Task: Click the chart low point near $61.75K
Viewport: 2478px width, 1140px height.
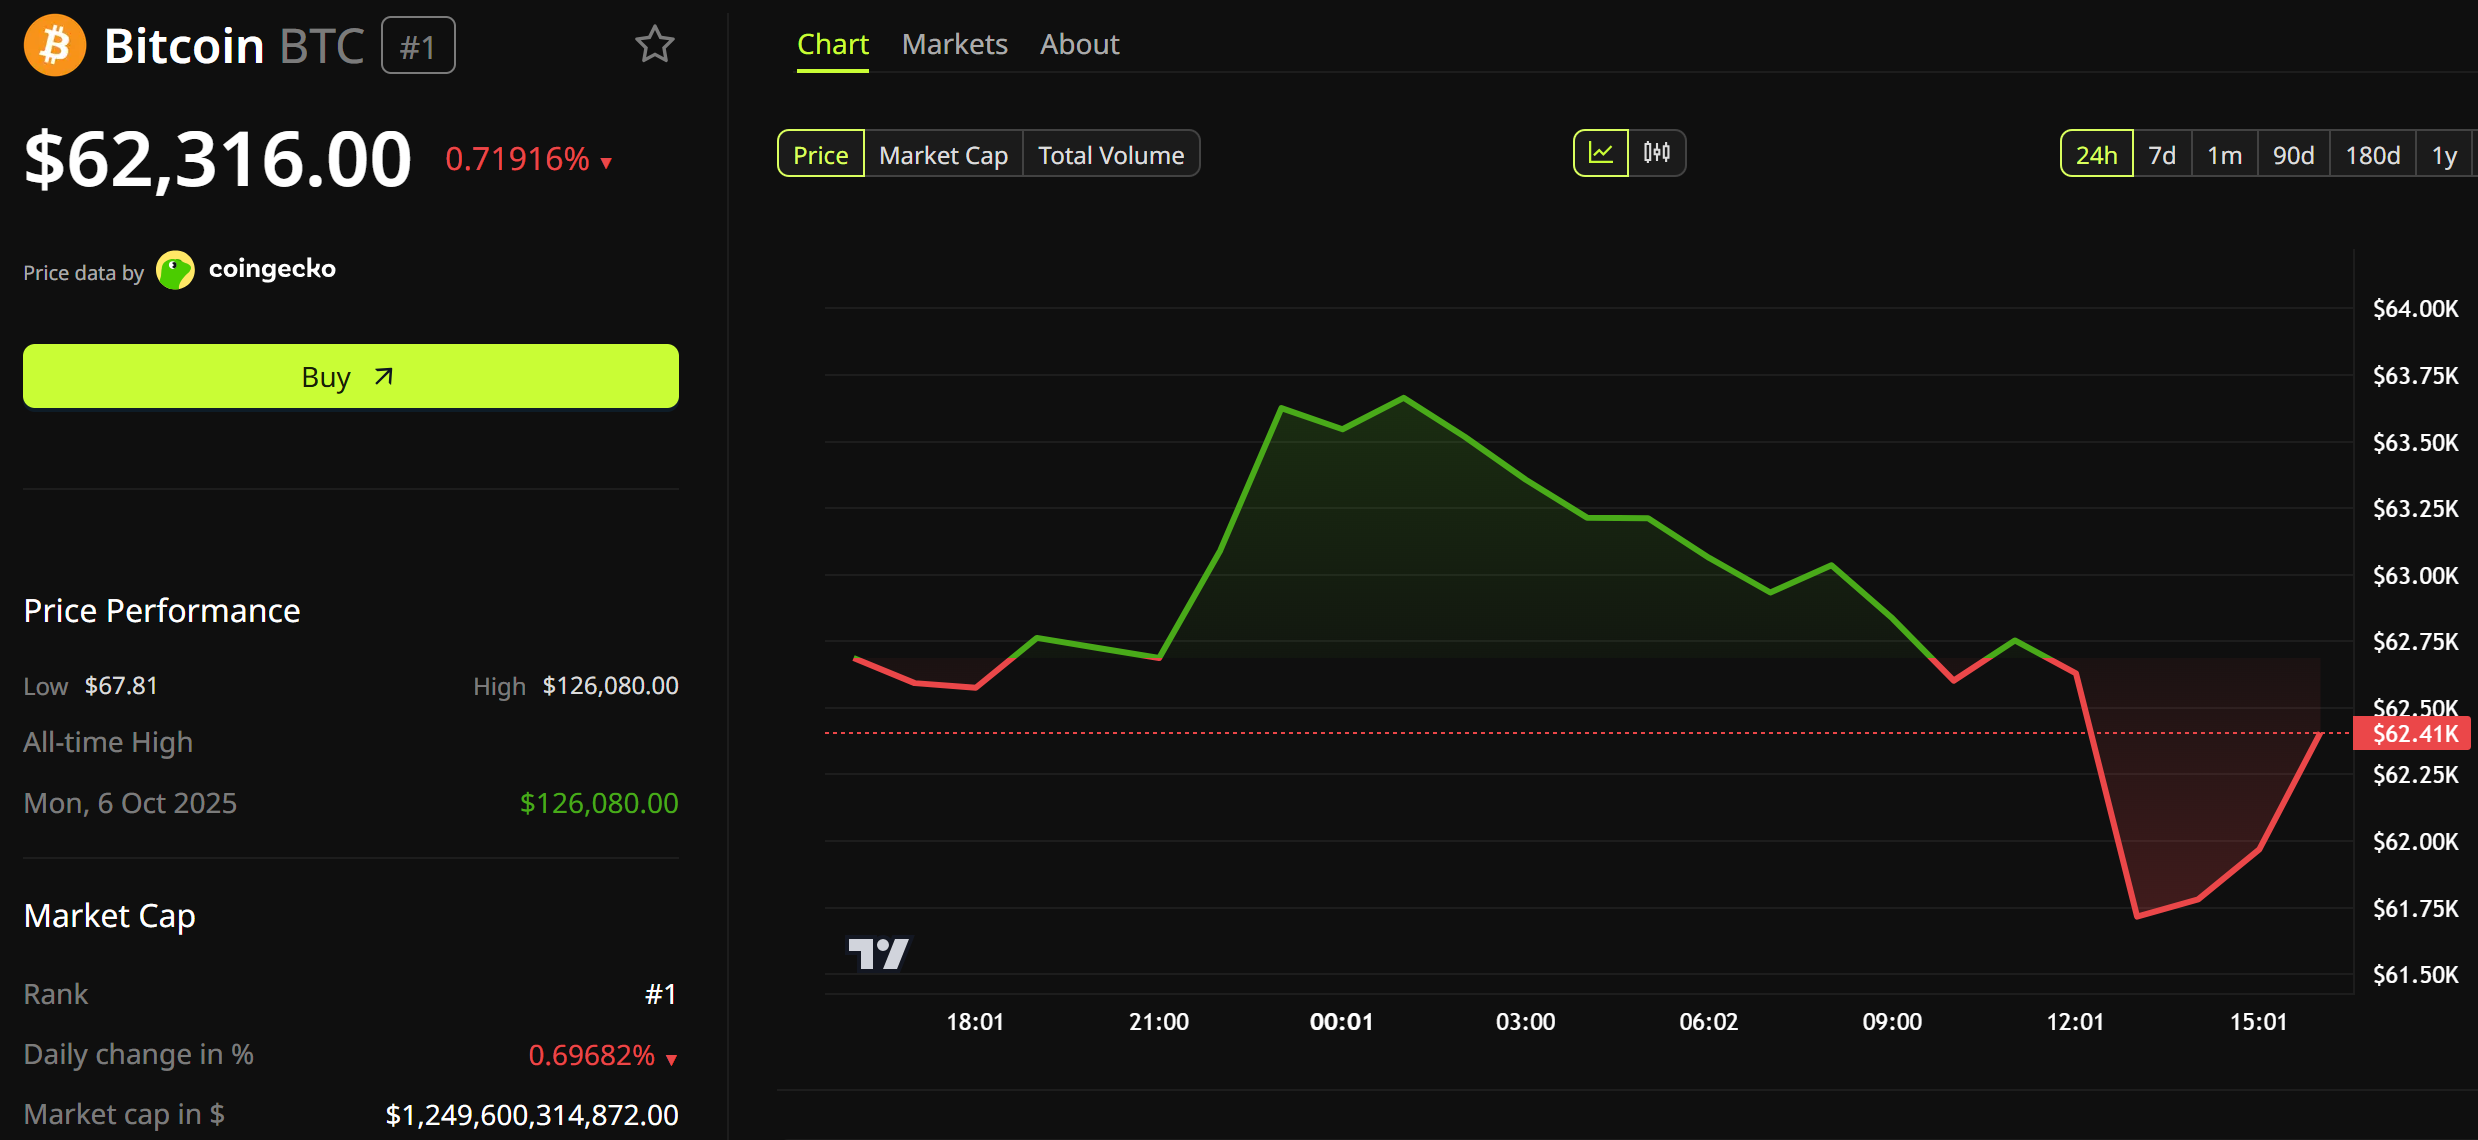Action: click(x=2137, y=915)
